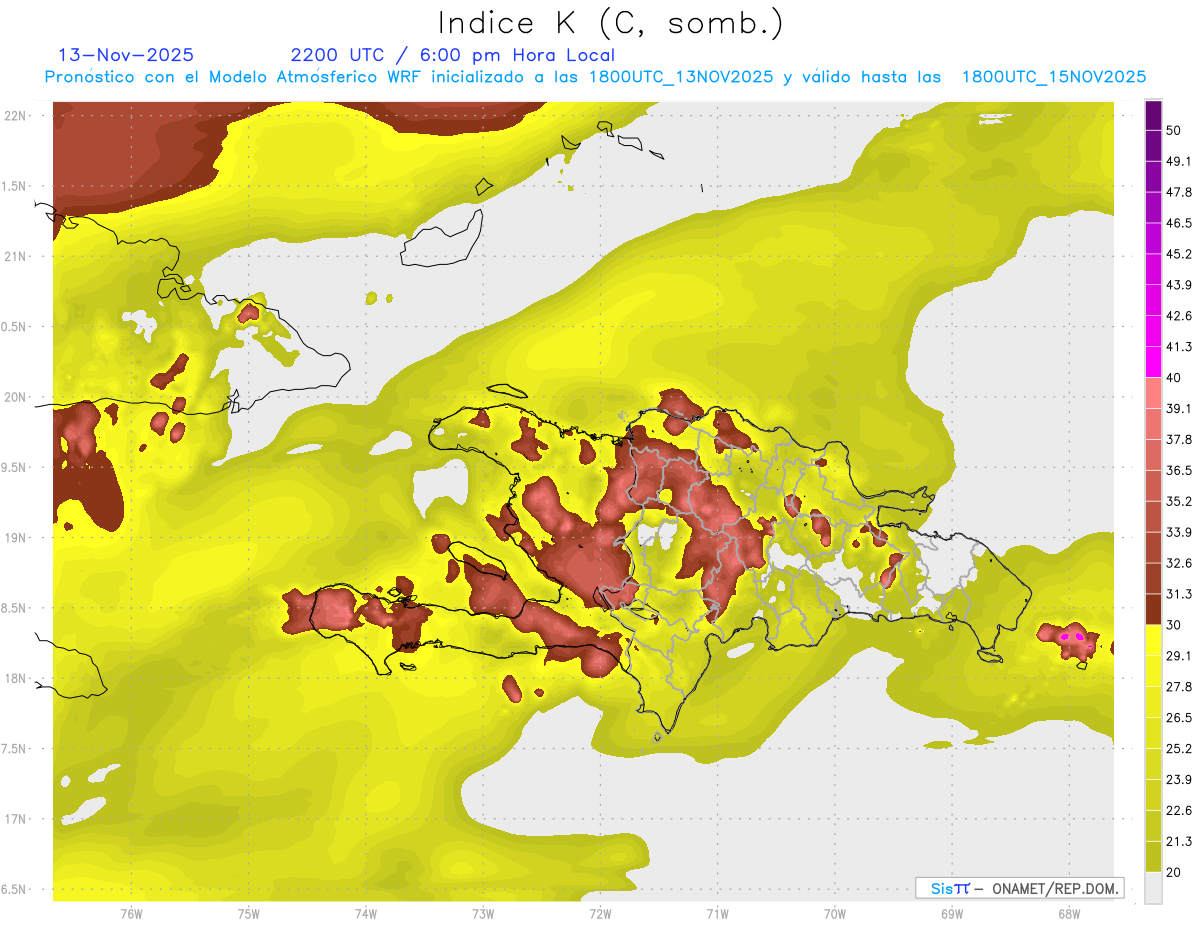The width and height of the screenshot is (1200, 927).
Task: Click the title 'Indice K (C, somb.)'
Action: pyautogui.click(x=611, y=23)
